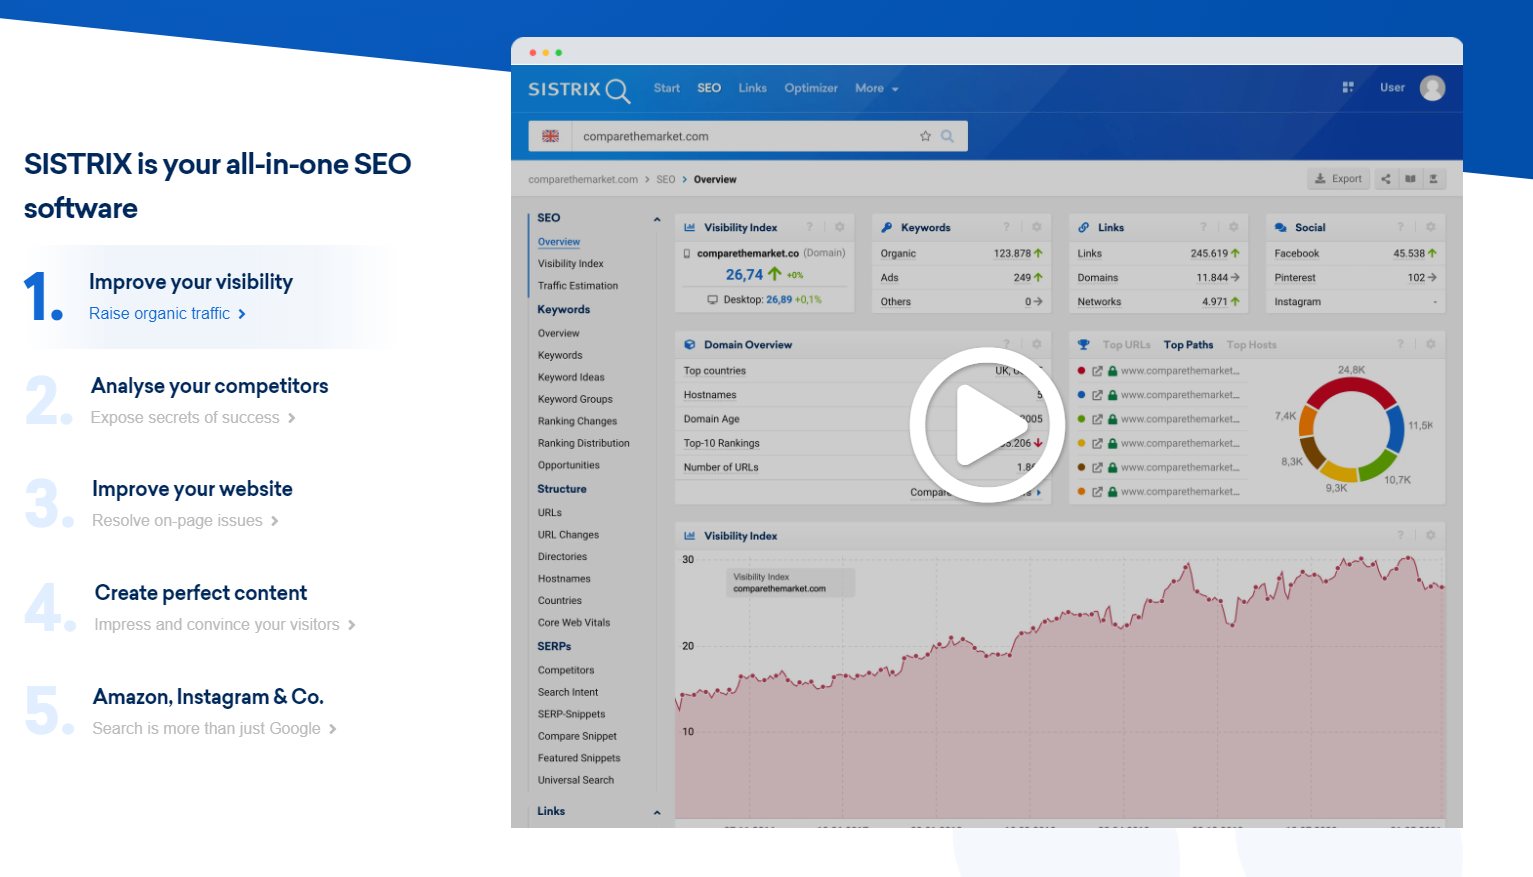1533x877 pixels.
Task: Open gear settings on Domain Overview card
Action: click(1037, 344)
